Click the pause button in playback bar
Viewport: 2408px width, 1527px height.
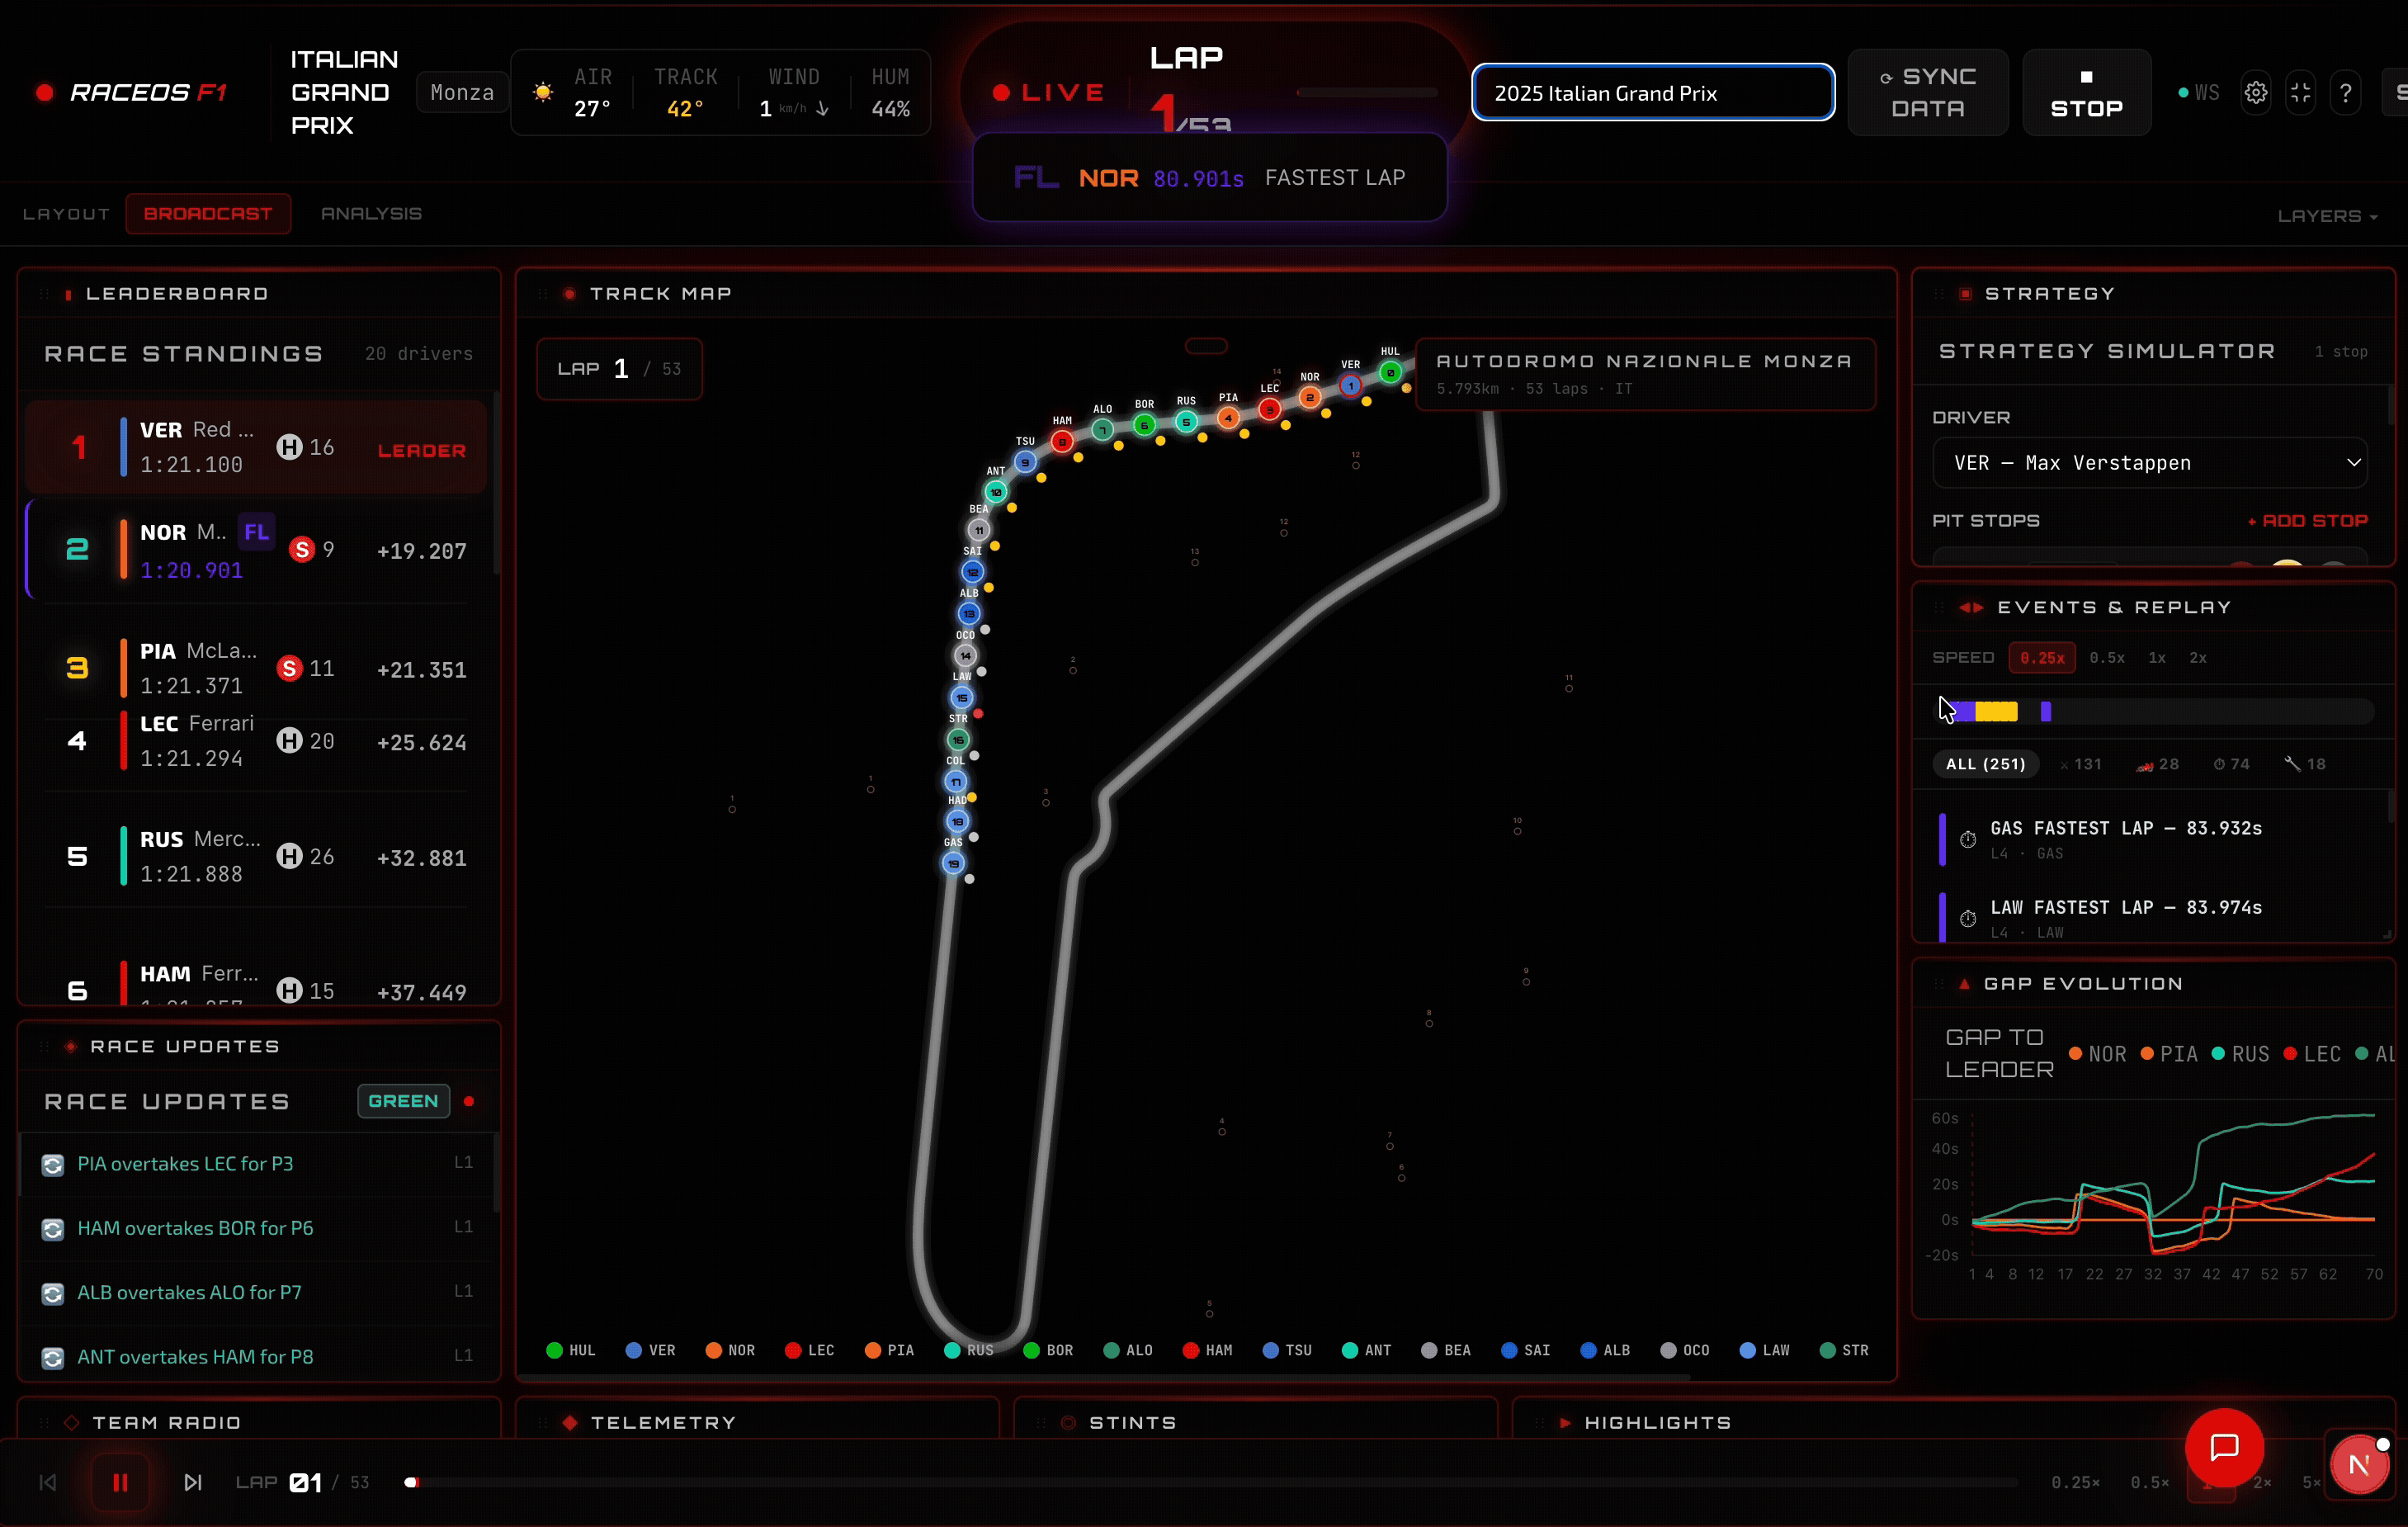pos(120,1482)
